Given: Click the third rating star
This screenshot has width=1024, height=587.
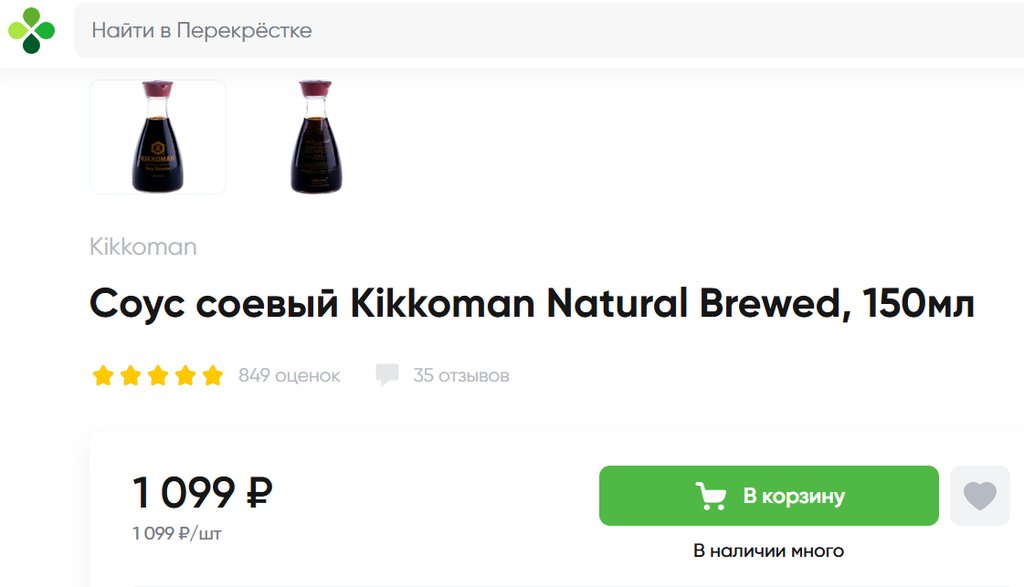Looking at the screenshot, I should 158,376.
